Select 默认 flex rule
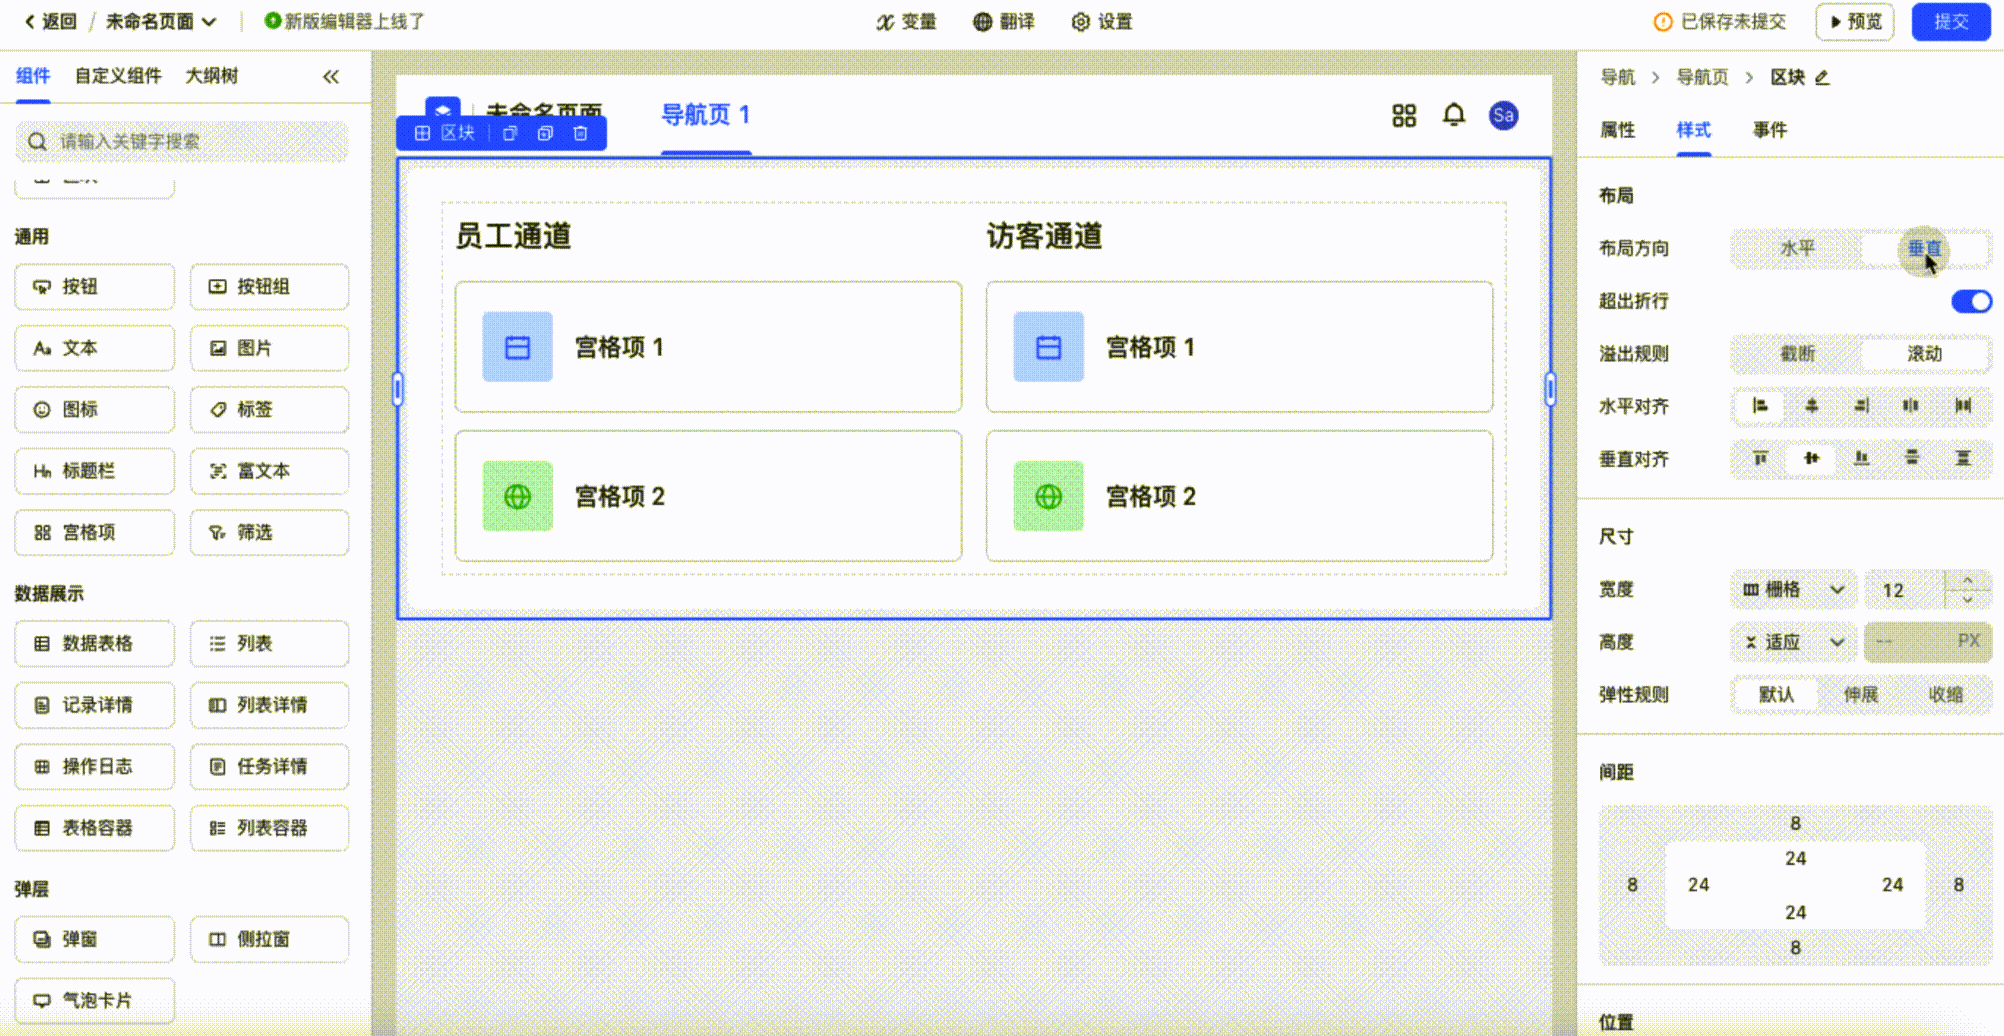Image resolution: width=2004 pixels, height=1036 pixels. pyautogui.click(x=1776, y=695)
